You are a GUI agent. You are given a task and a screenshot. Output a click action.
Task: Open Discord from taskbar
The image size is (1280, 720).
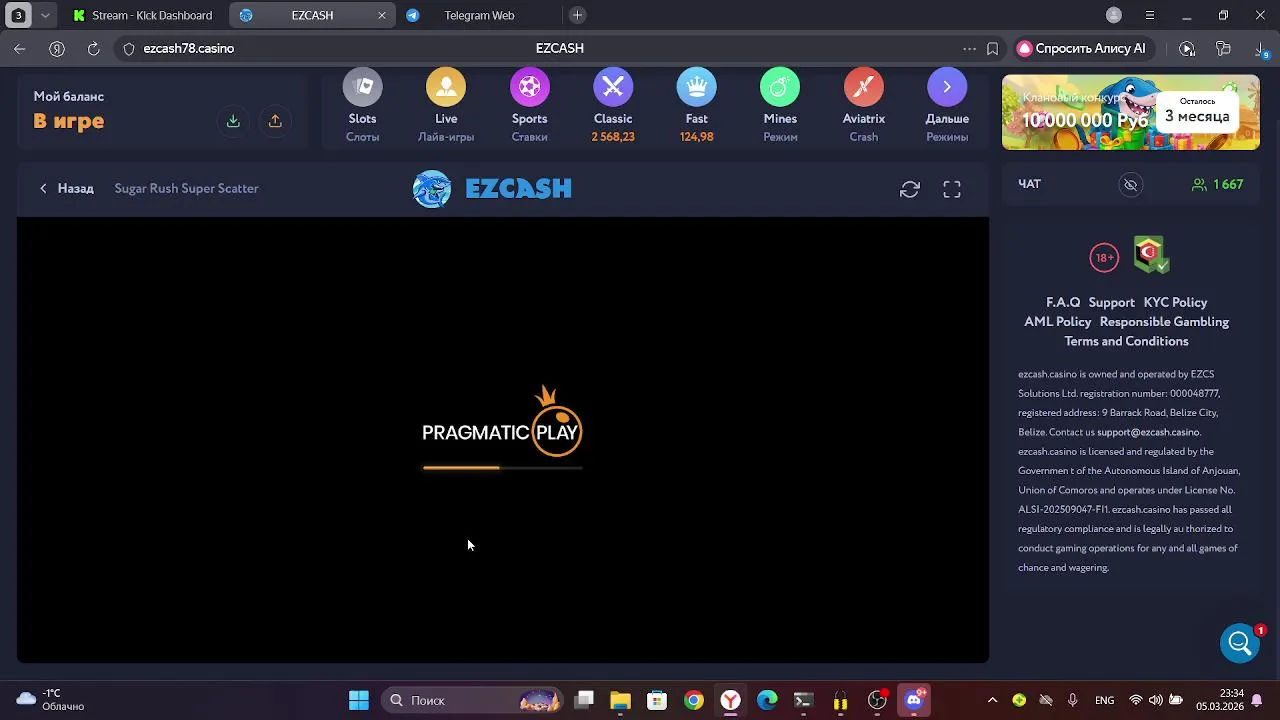pos(914,700)
